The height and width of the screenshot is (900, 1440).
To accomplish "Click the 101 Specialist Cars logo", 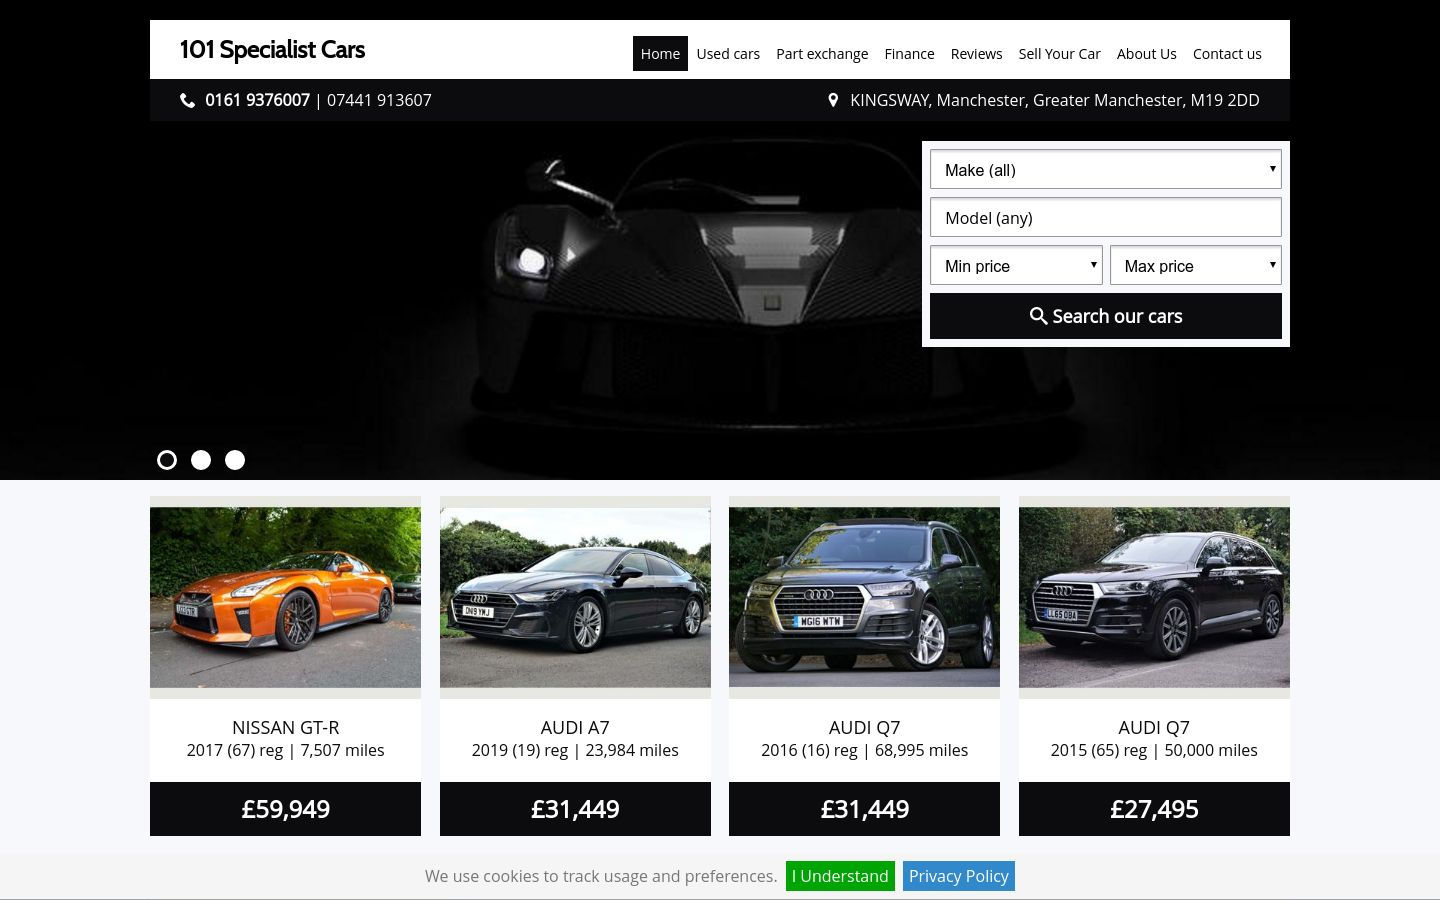I will [272, 50].
